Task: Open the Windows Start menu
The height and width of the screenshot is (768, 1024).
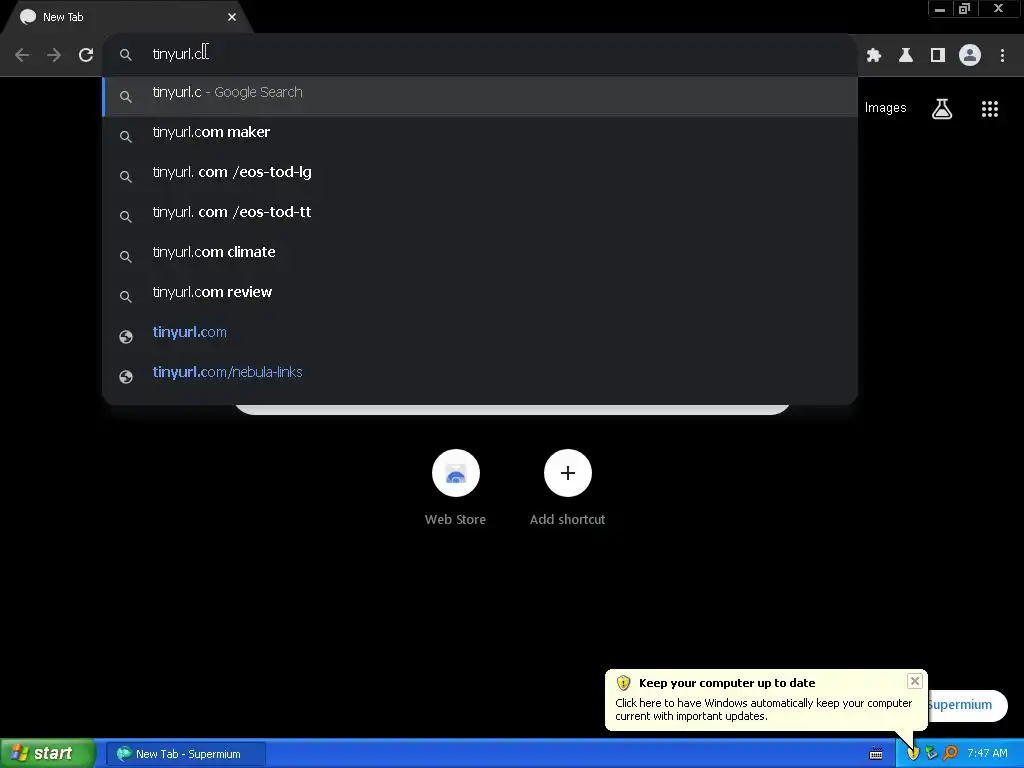Action: click(x=48, y=753)
